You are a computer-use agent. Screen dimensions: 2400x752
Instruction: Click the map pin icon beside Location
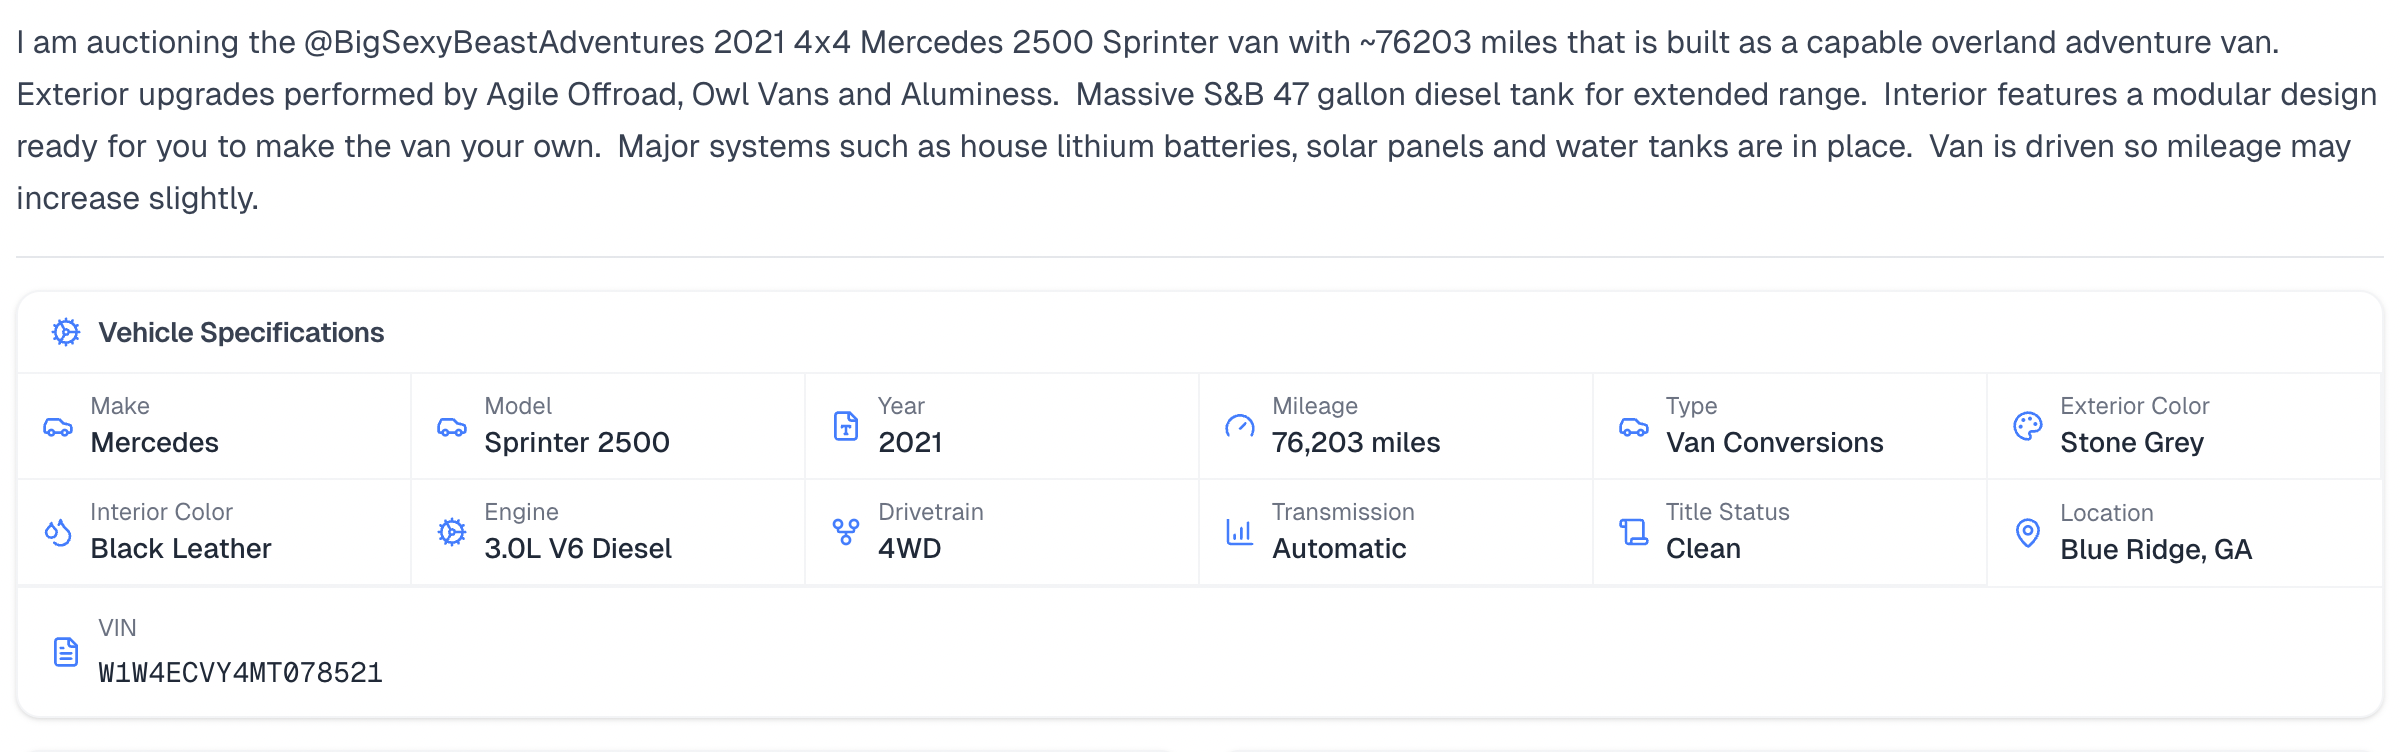(2028, 533)
